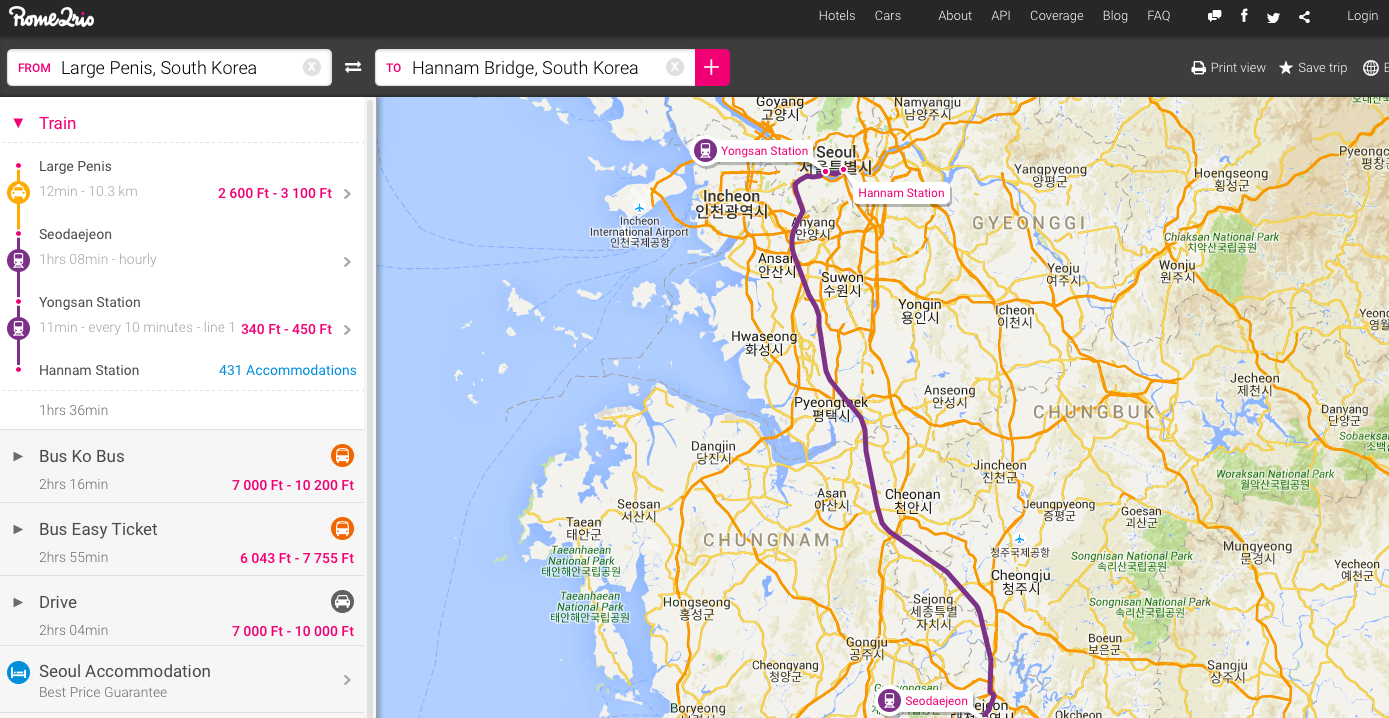Click the '1hrs 36min' total duration

[74, 410]
